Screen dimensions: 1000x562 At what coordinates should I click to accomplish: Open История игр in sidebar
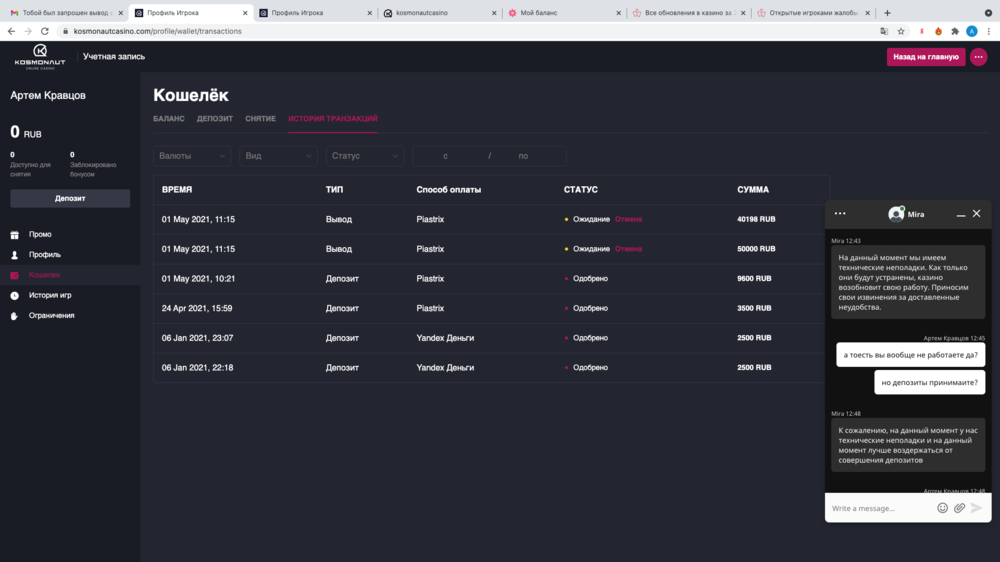click(x=50, y=295)
